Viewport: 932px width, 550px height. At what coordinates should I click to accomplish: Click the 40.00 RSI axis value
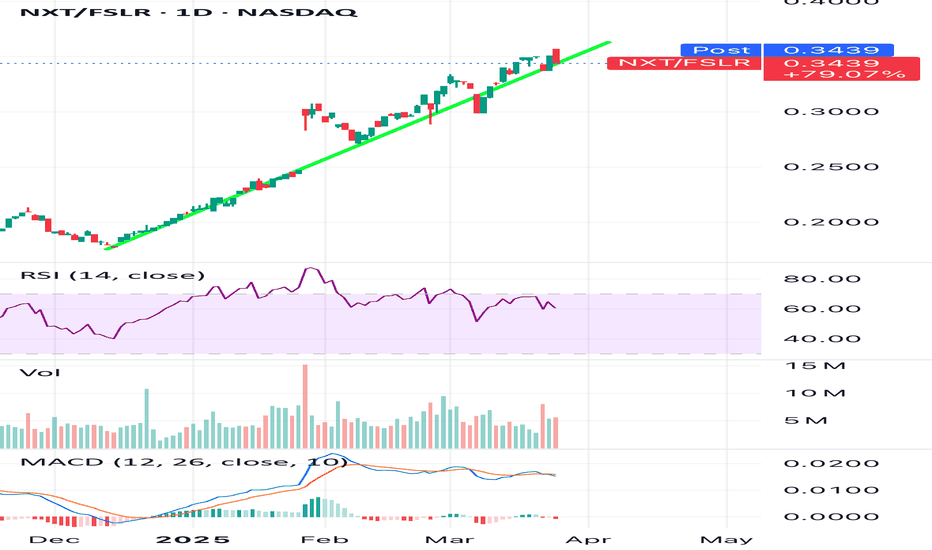click(822, 339)
